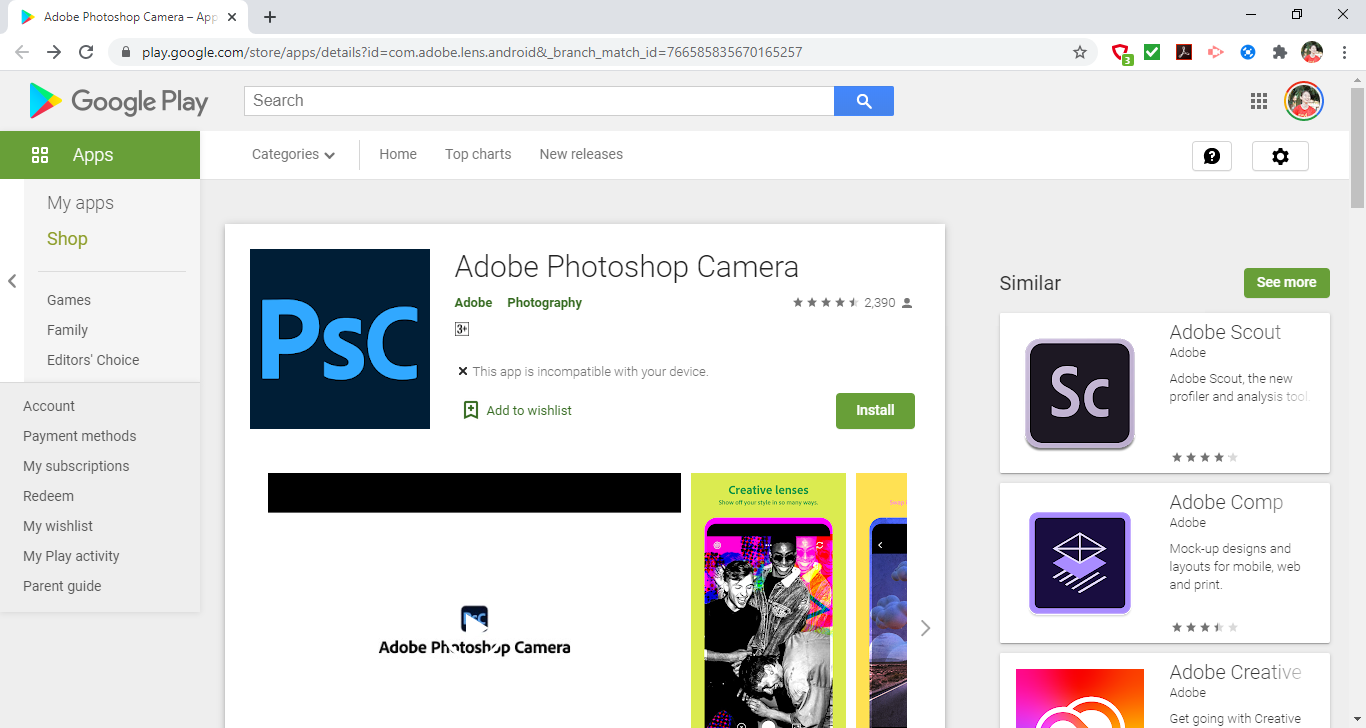Click the Google Play logo
This screenshot has width=1366, height=728.
117,100
